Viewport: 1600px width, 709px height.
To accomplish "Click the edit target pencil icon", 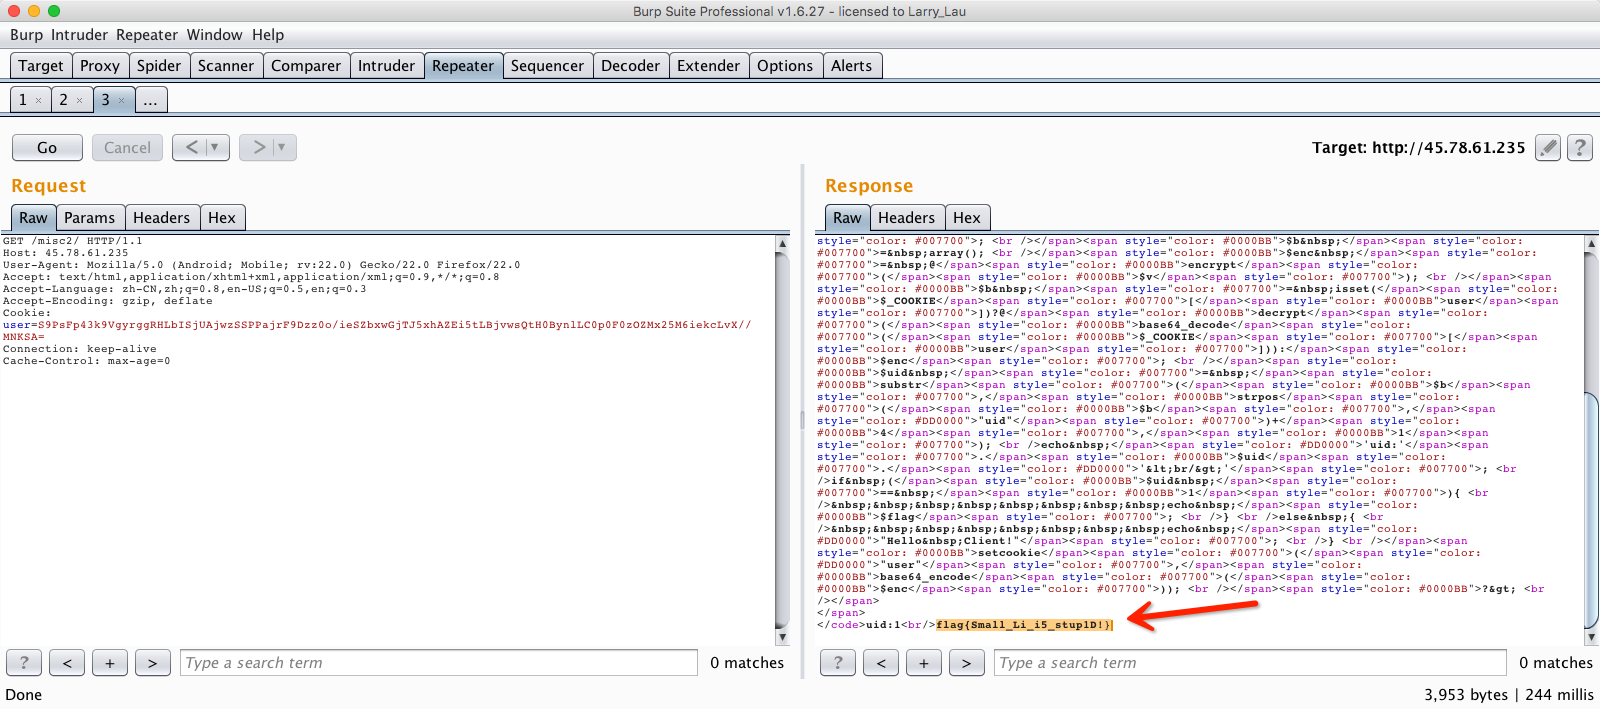I will click(x=1548, y=148).
